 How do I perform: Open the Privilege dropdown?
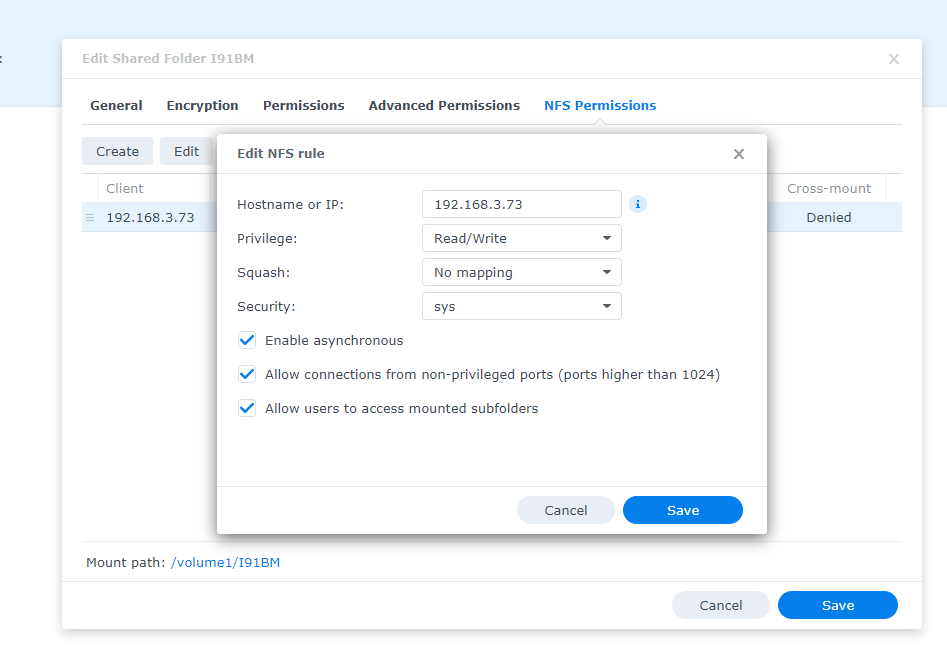tap(521, 238)
